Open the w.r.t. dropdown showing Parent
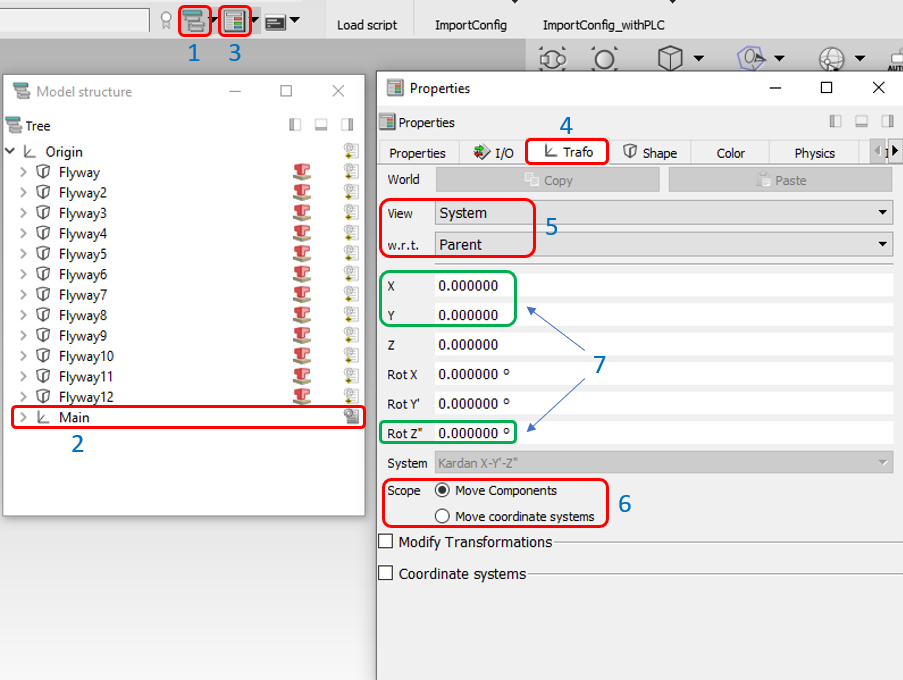Screen dimensions: 903x680 663,244
